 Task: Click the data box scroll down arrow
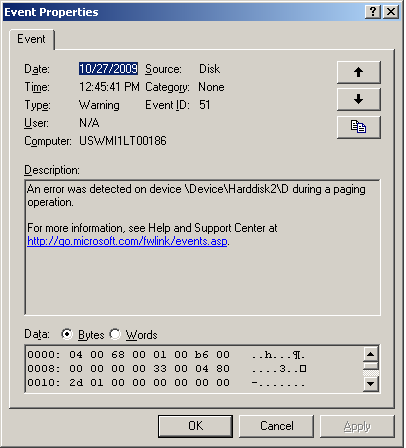pyautogui.click(x=371, y=384)
